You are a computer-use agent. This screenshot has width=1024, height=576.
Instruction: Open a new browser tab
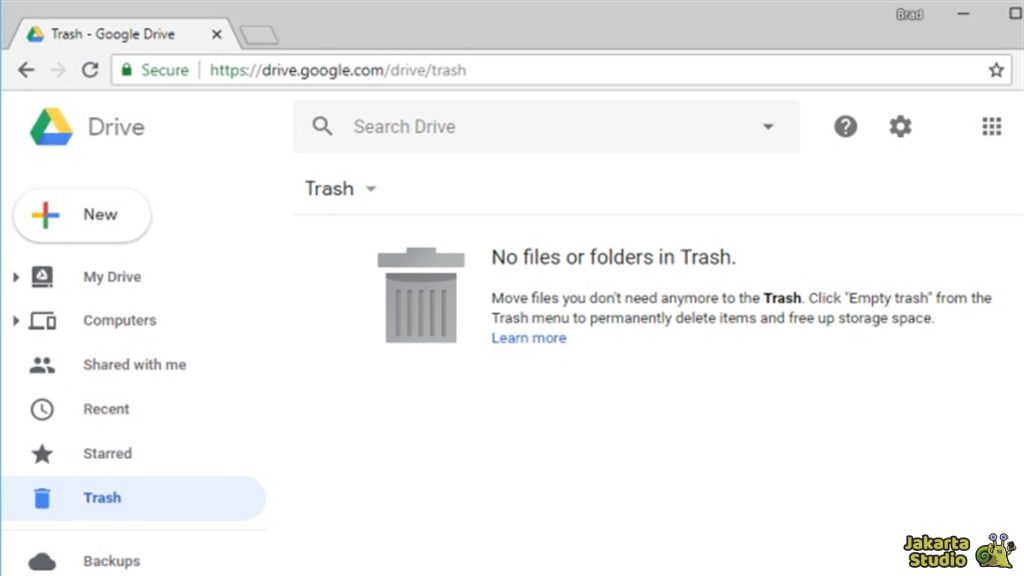tap(259, 35)
